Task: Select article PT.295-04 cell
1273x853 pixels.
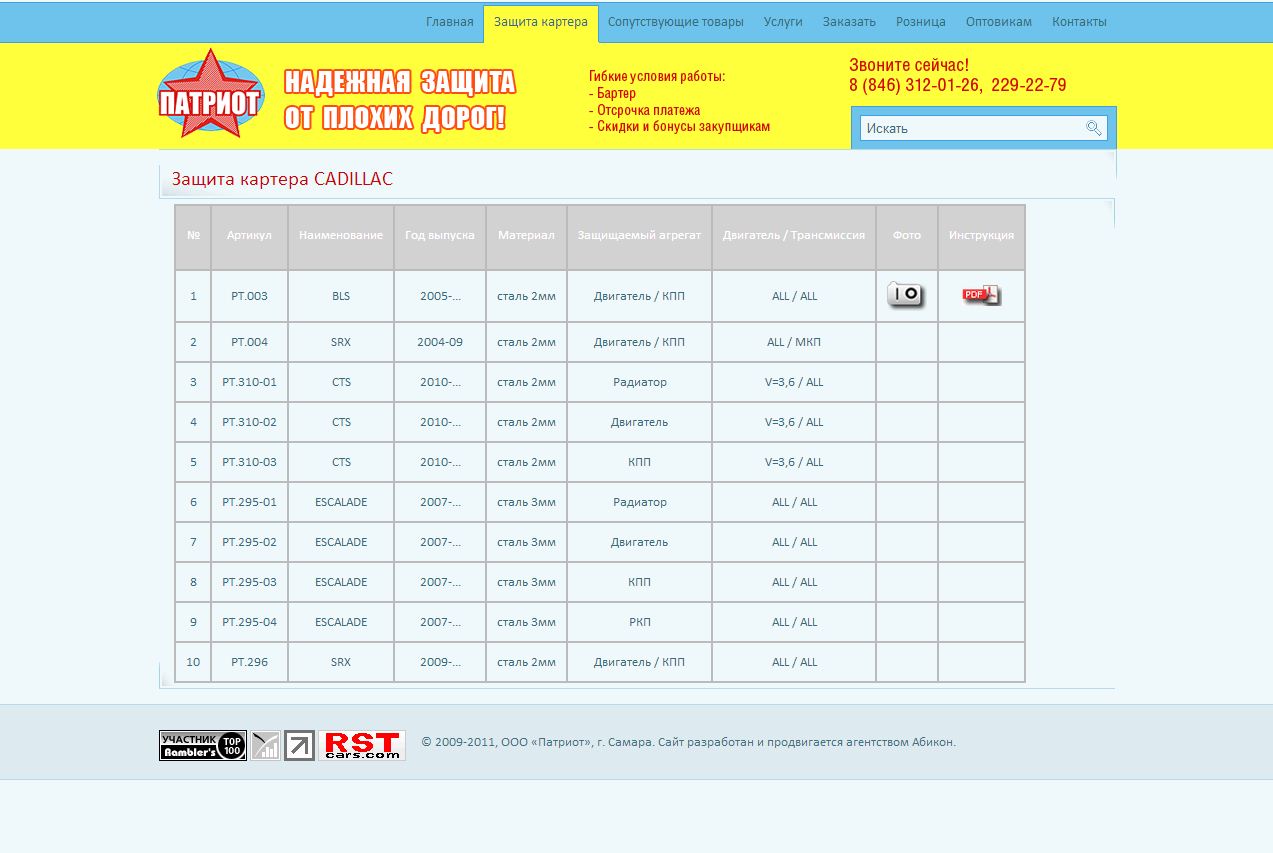Action: coord(249,622)
